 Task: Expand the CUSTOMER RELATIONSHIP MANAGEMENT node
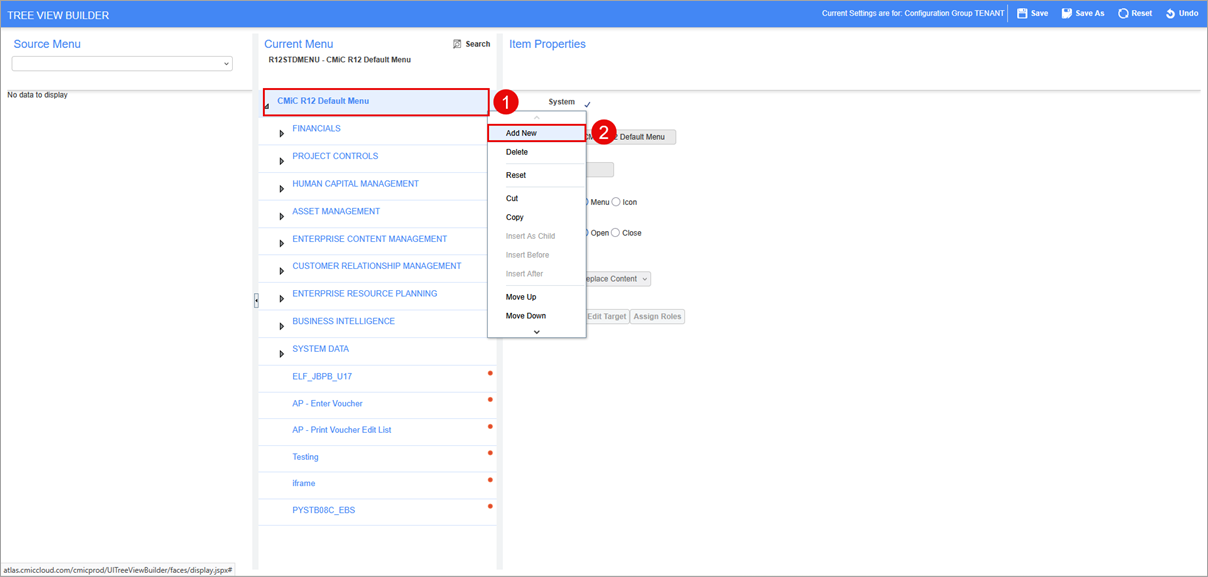coord(282,271)
